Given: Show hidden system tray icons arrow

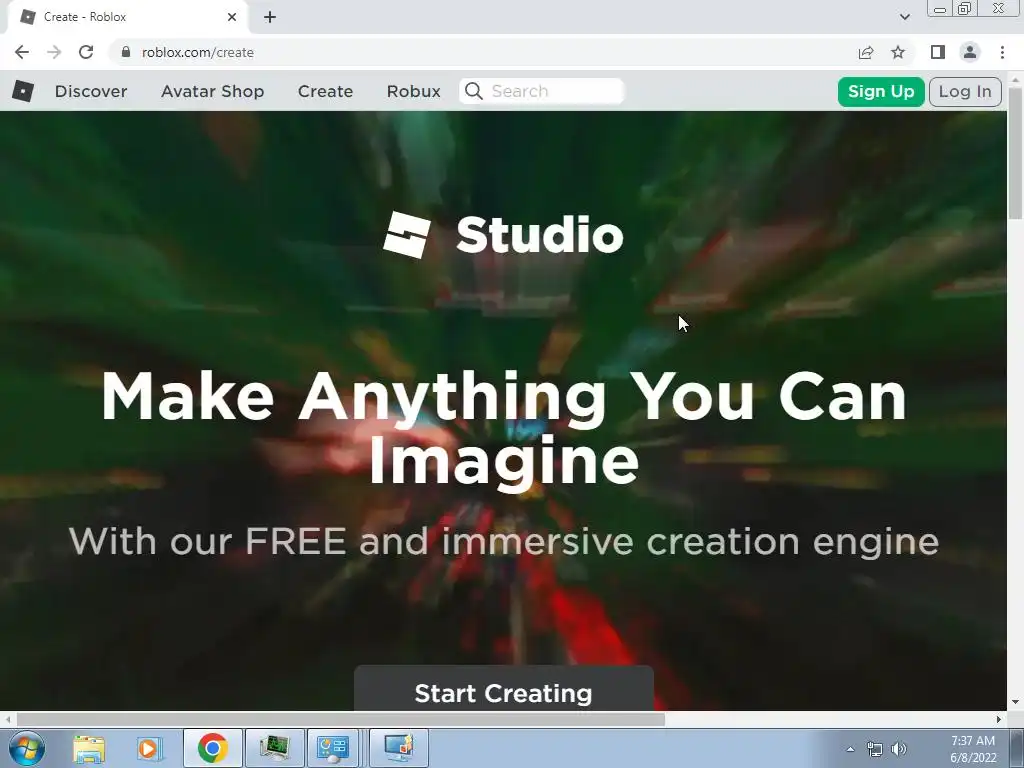Looking at the screenshot, I should click(850, 749).
